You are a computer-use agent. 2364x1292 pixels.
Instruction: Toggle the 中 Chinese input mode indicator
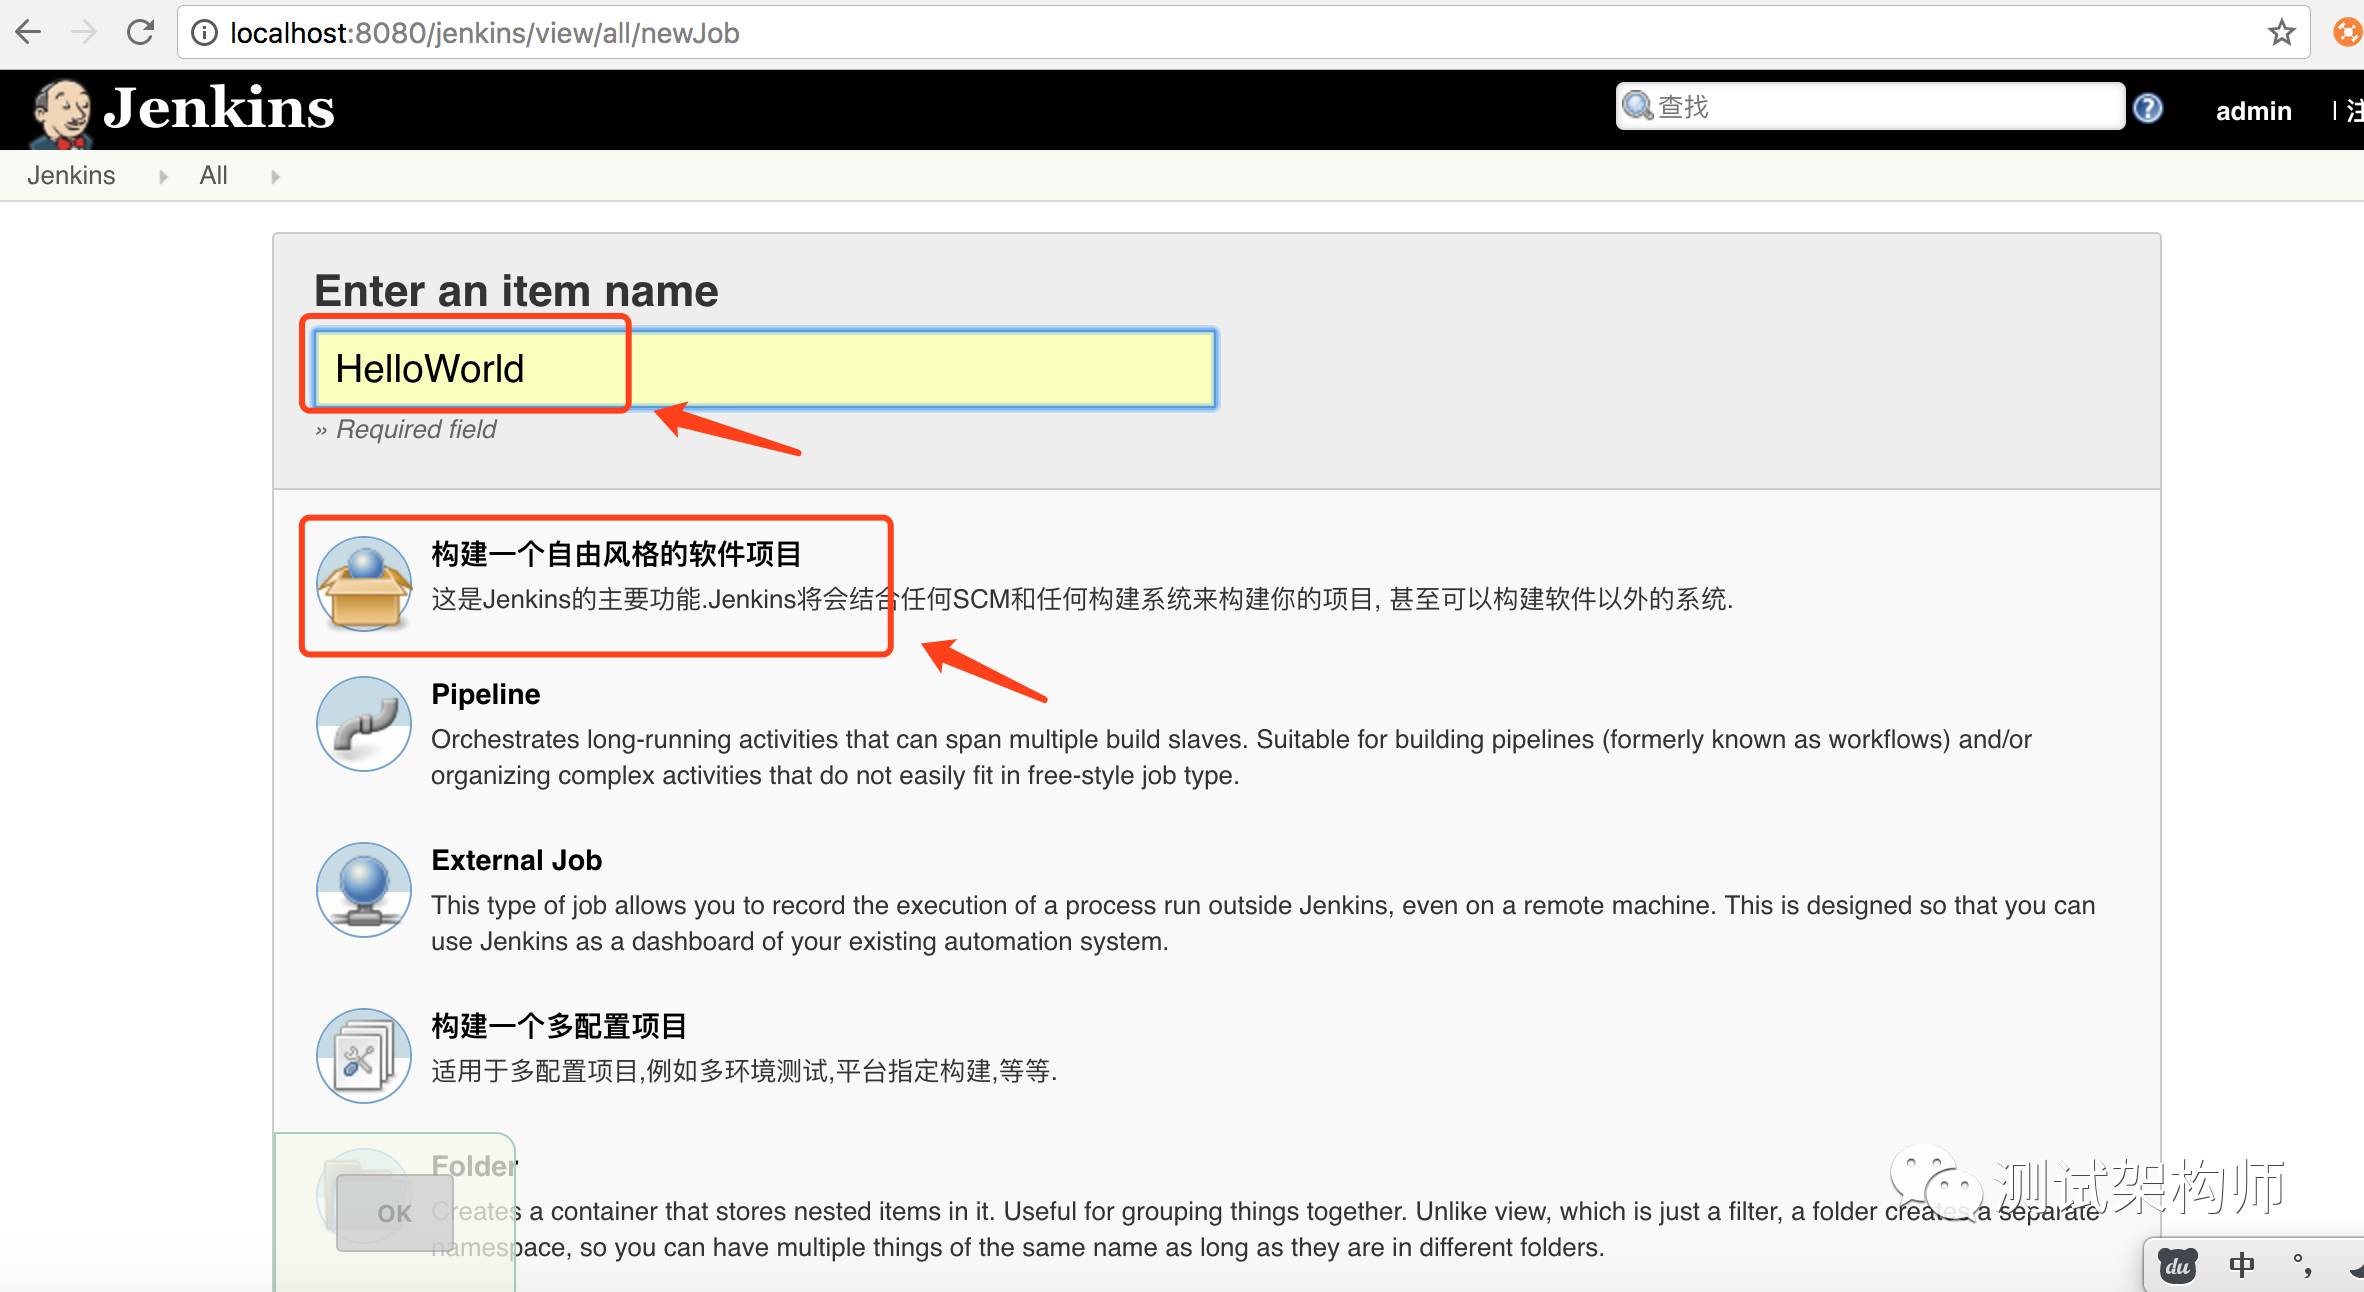coord(2242,1266)
